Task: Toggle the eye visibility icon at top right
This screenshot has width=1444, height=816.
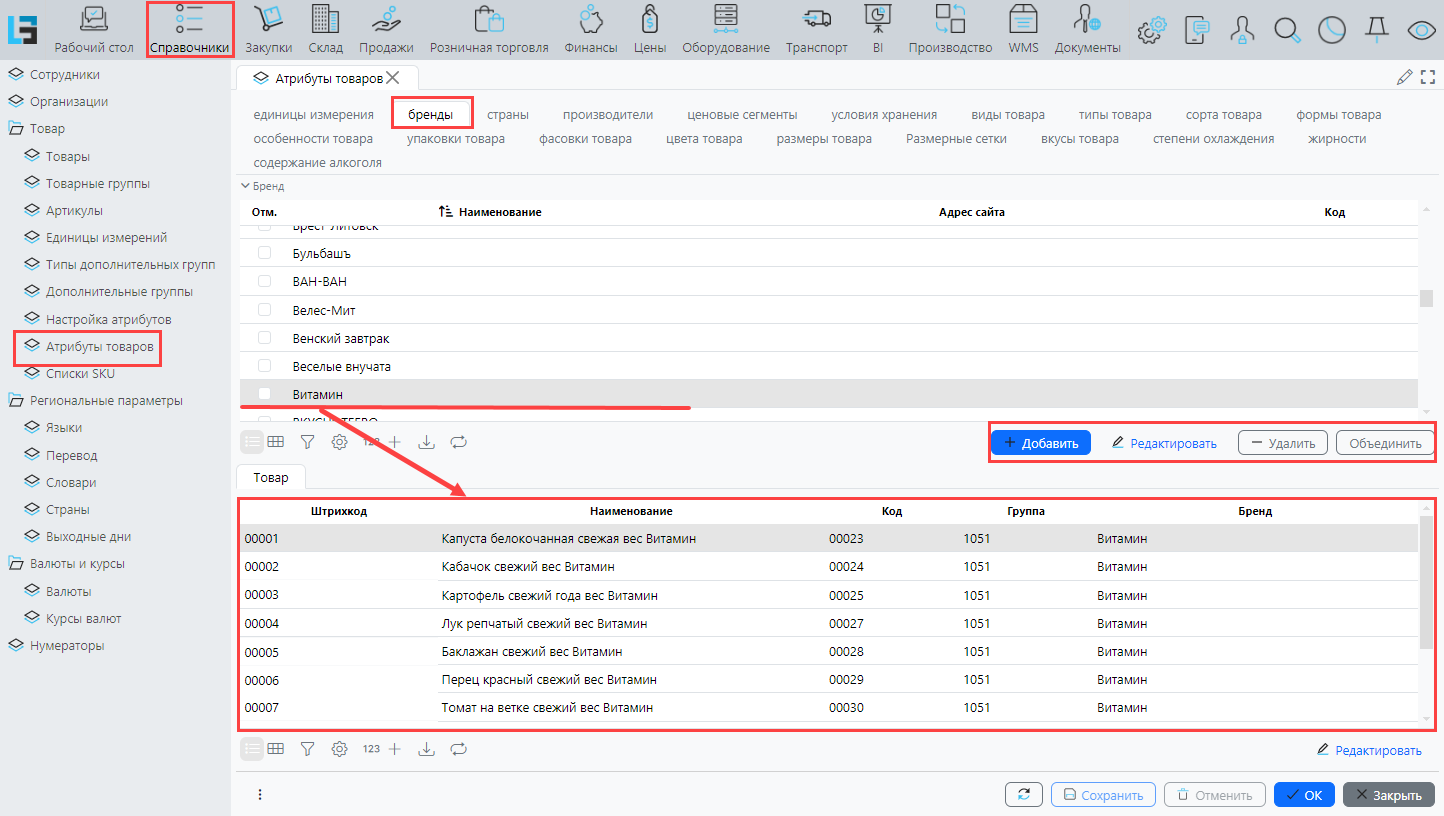Action: [x=1421, y=30]
